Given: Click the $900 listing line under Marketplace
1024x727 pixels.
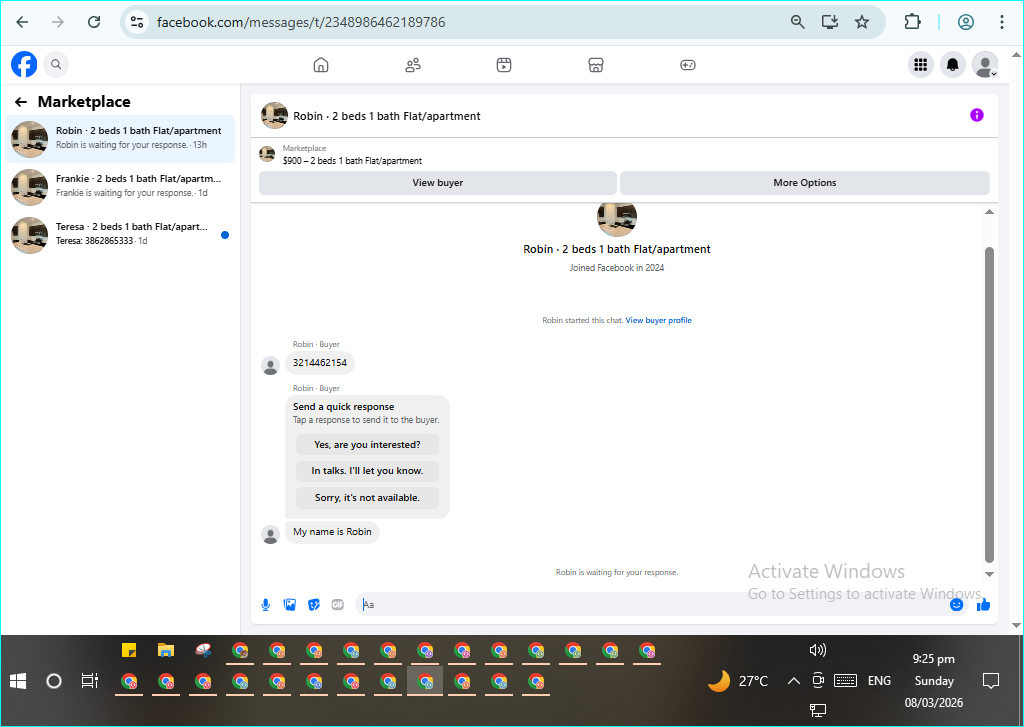Looking at the screenshot, I should point(352,161).
